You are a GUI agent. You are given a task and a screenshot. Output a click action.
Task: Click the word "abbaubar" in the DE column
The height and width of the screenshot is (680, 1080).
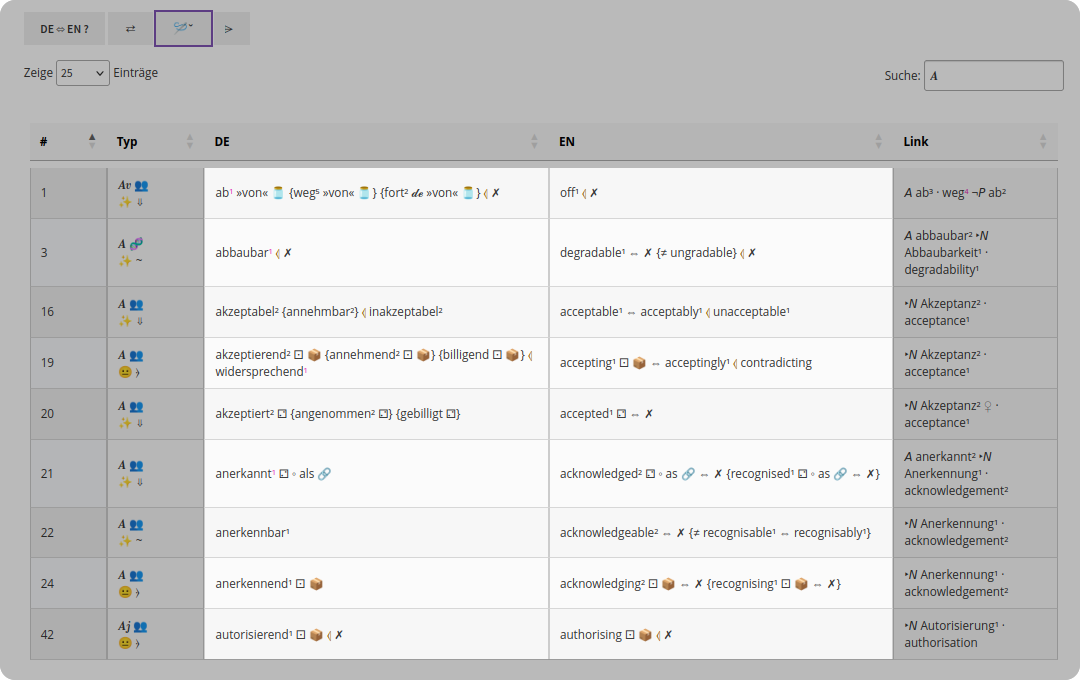pos(242,253)
